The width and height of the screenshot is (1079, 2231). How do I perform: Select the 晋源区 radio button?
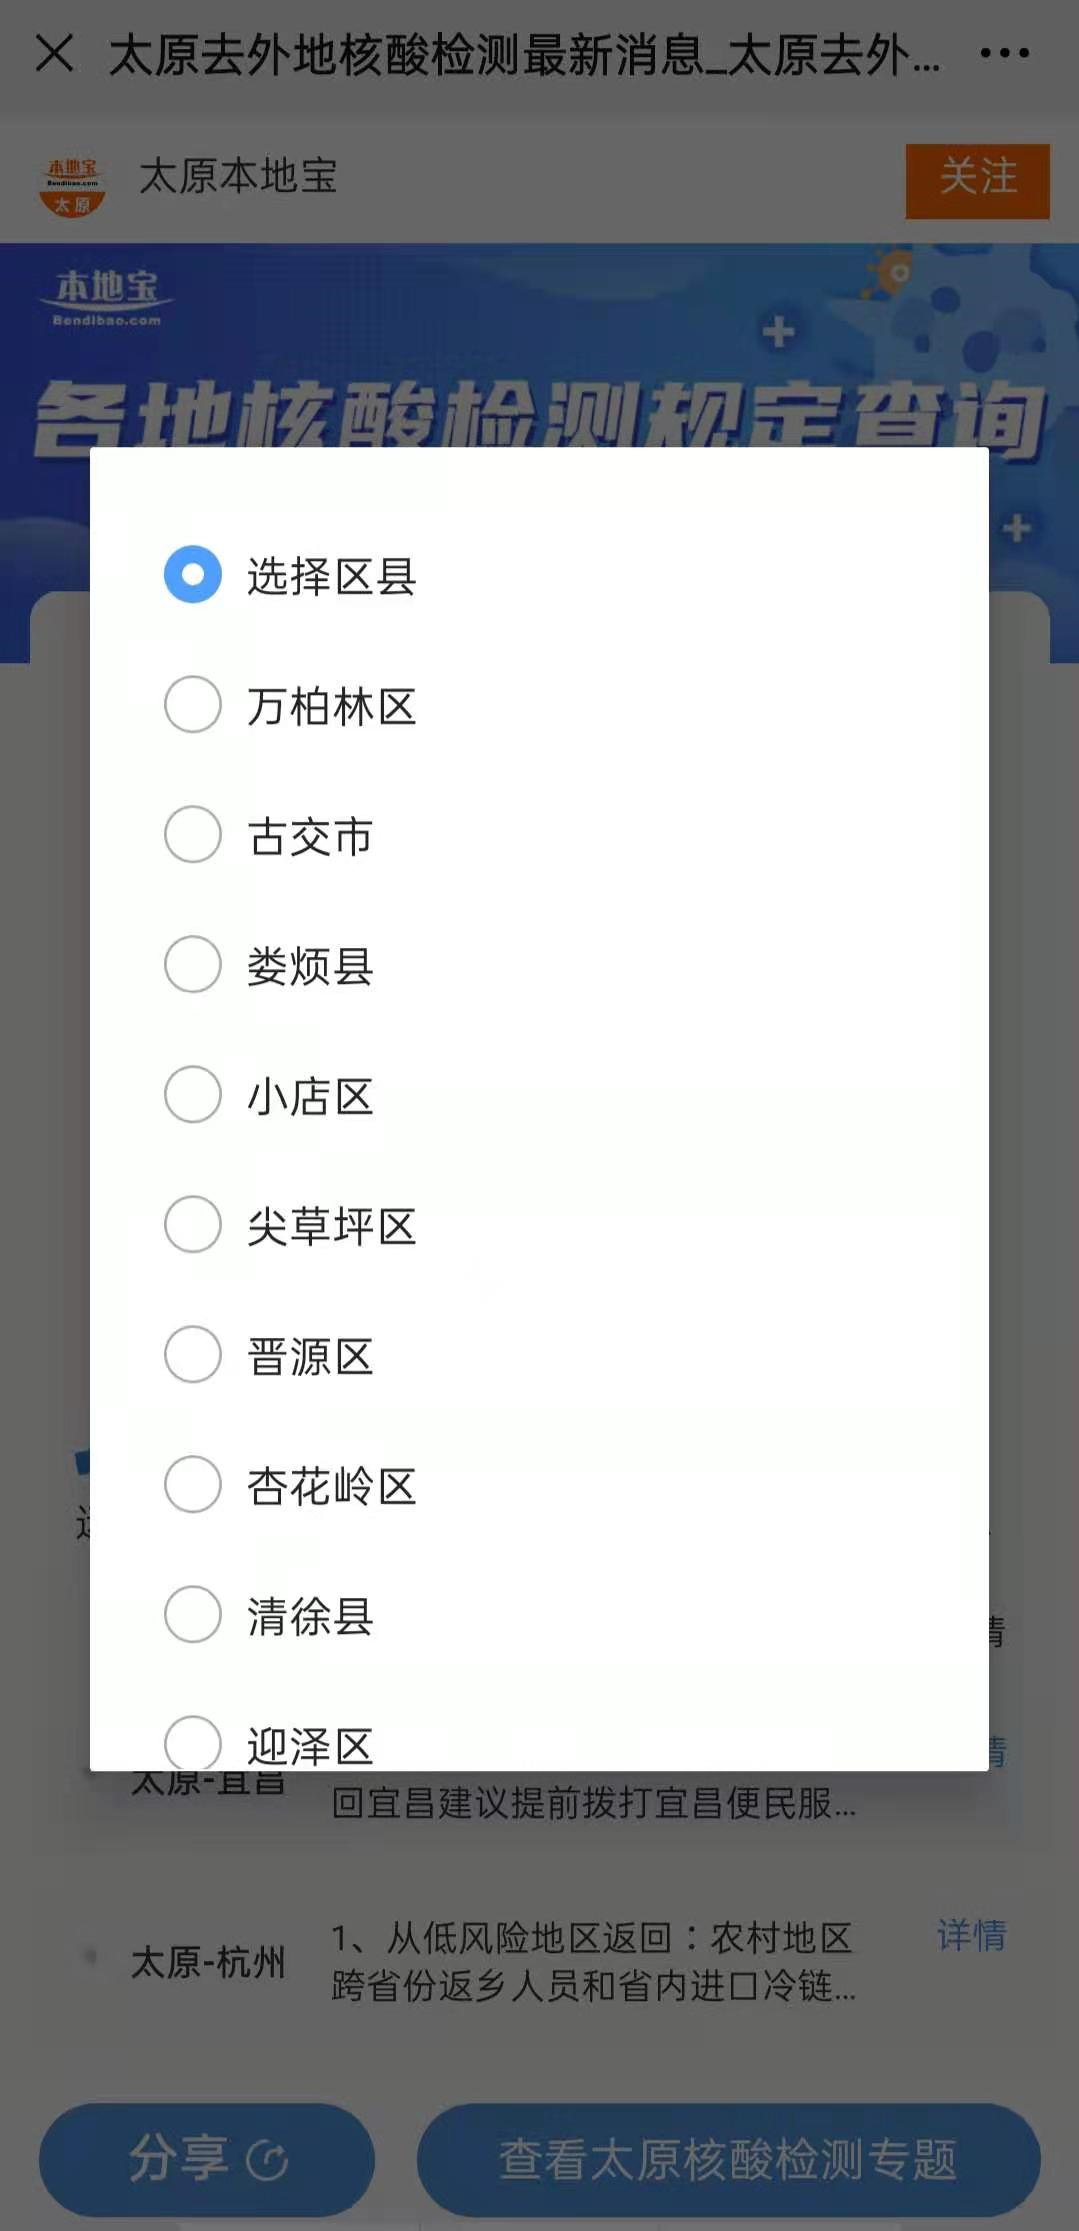click(193, 1355)
